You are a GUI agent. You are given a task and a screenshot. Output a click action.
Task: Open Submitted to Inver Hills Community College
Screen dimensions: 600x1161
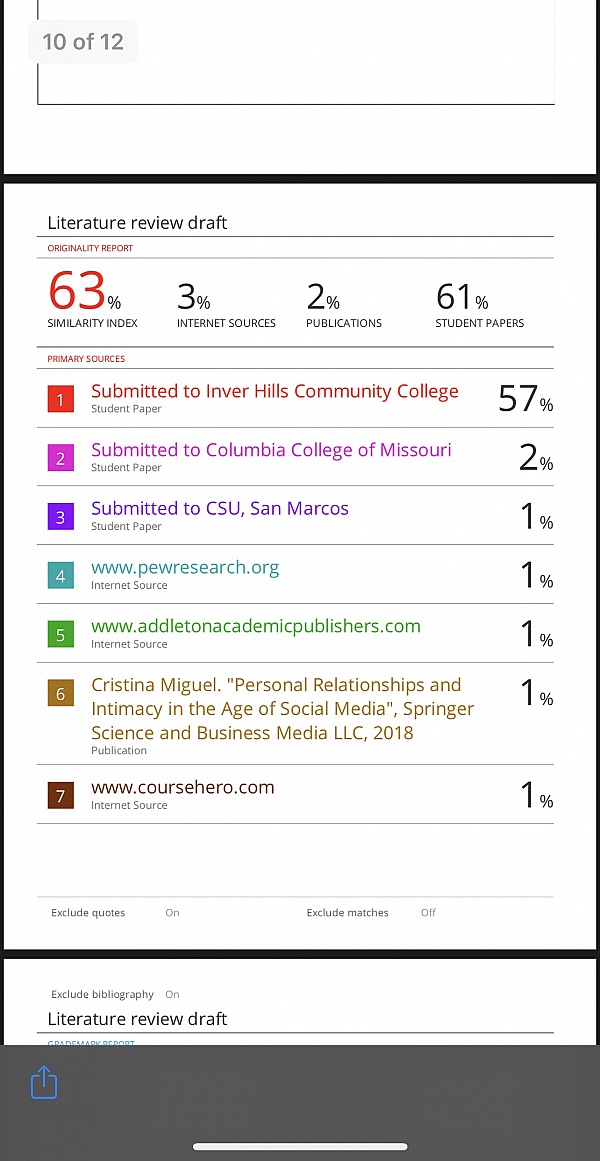click(x=274, y=392)
